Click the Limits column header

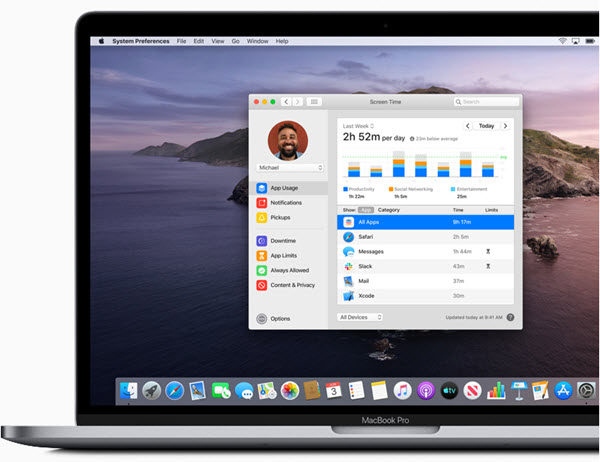tap(491, 210)
